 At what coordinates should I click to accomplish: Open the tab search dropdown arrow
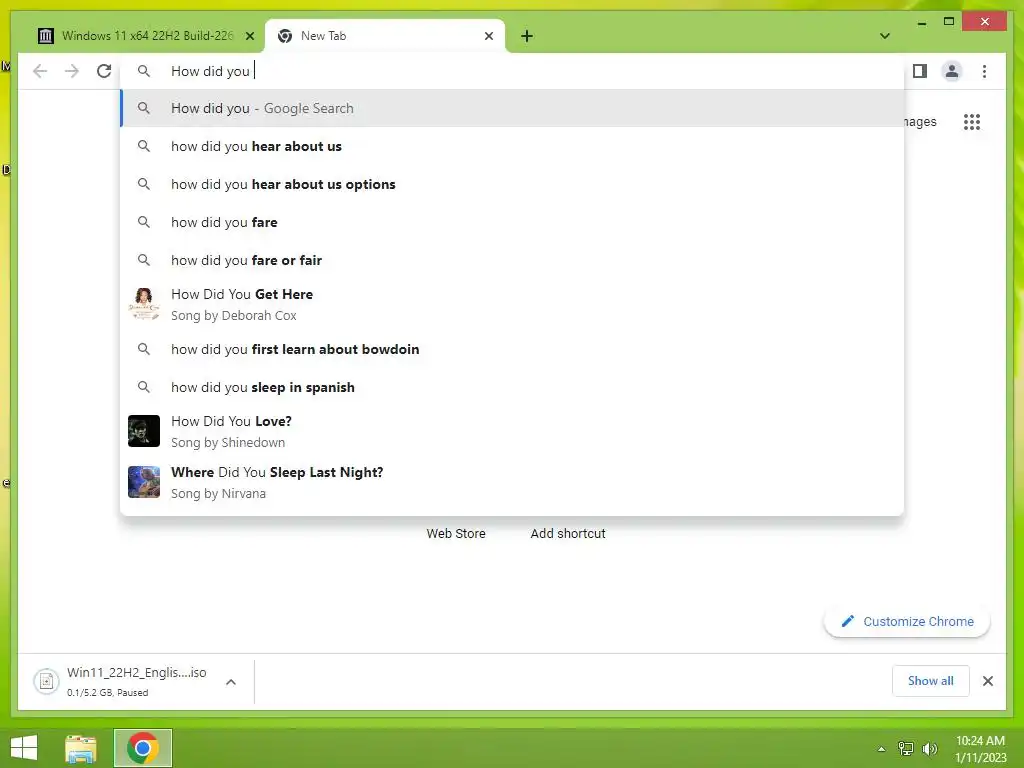point(884,36)
